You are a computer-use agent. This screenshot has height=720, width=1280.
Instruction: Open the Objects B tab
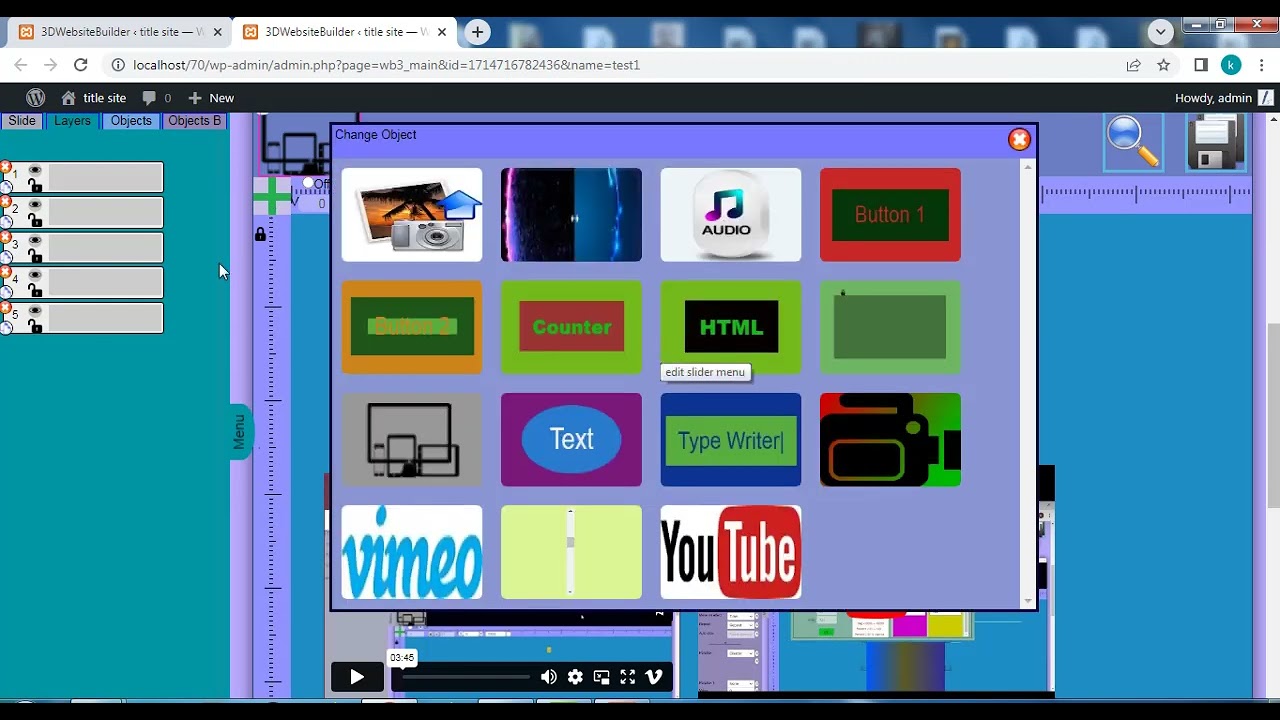194,121
